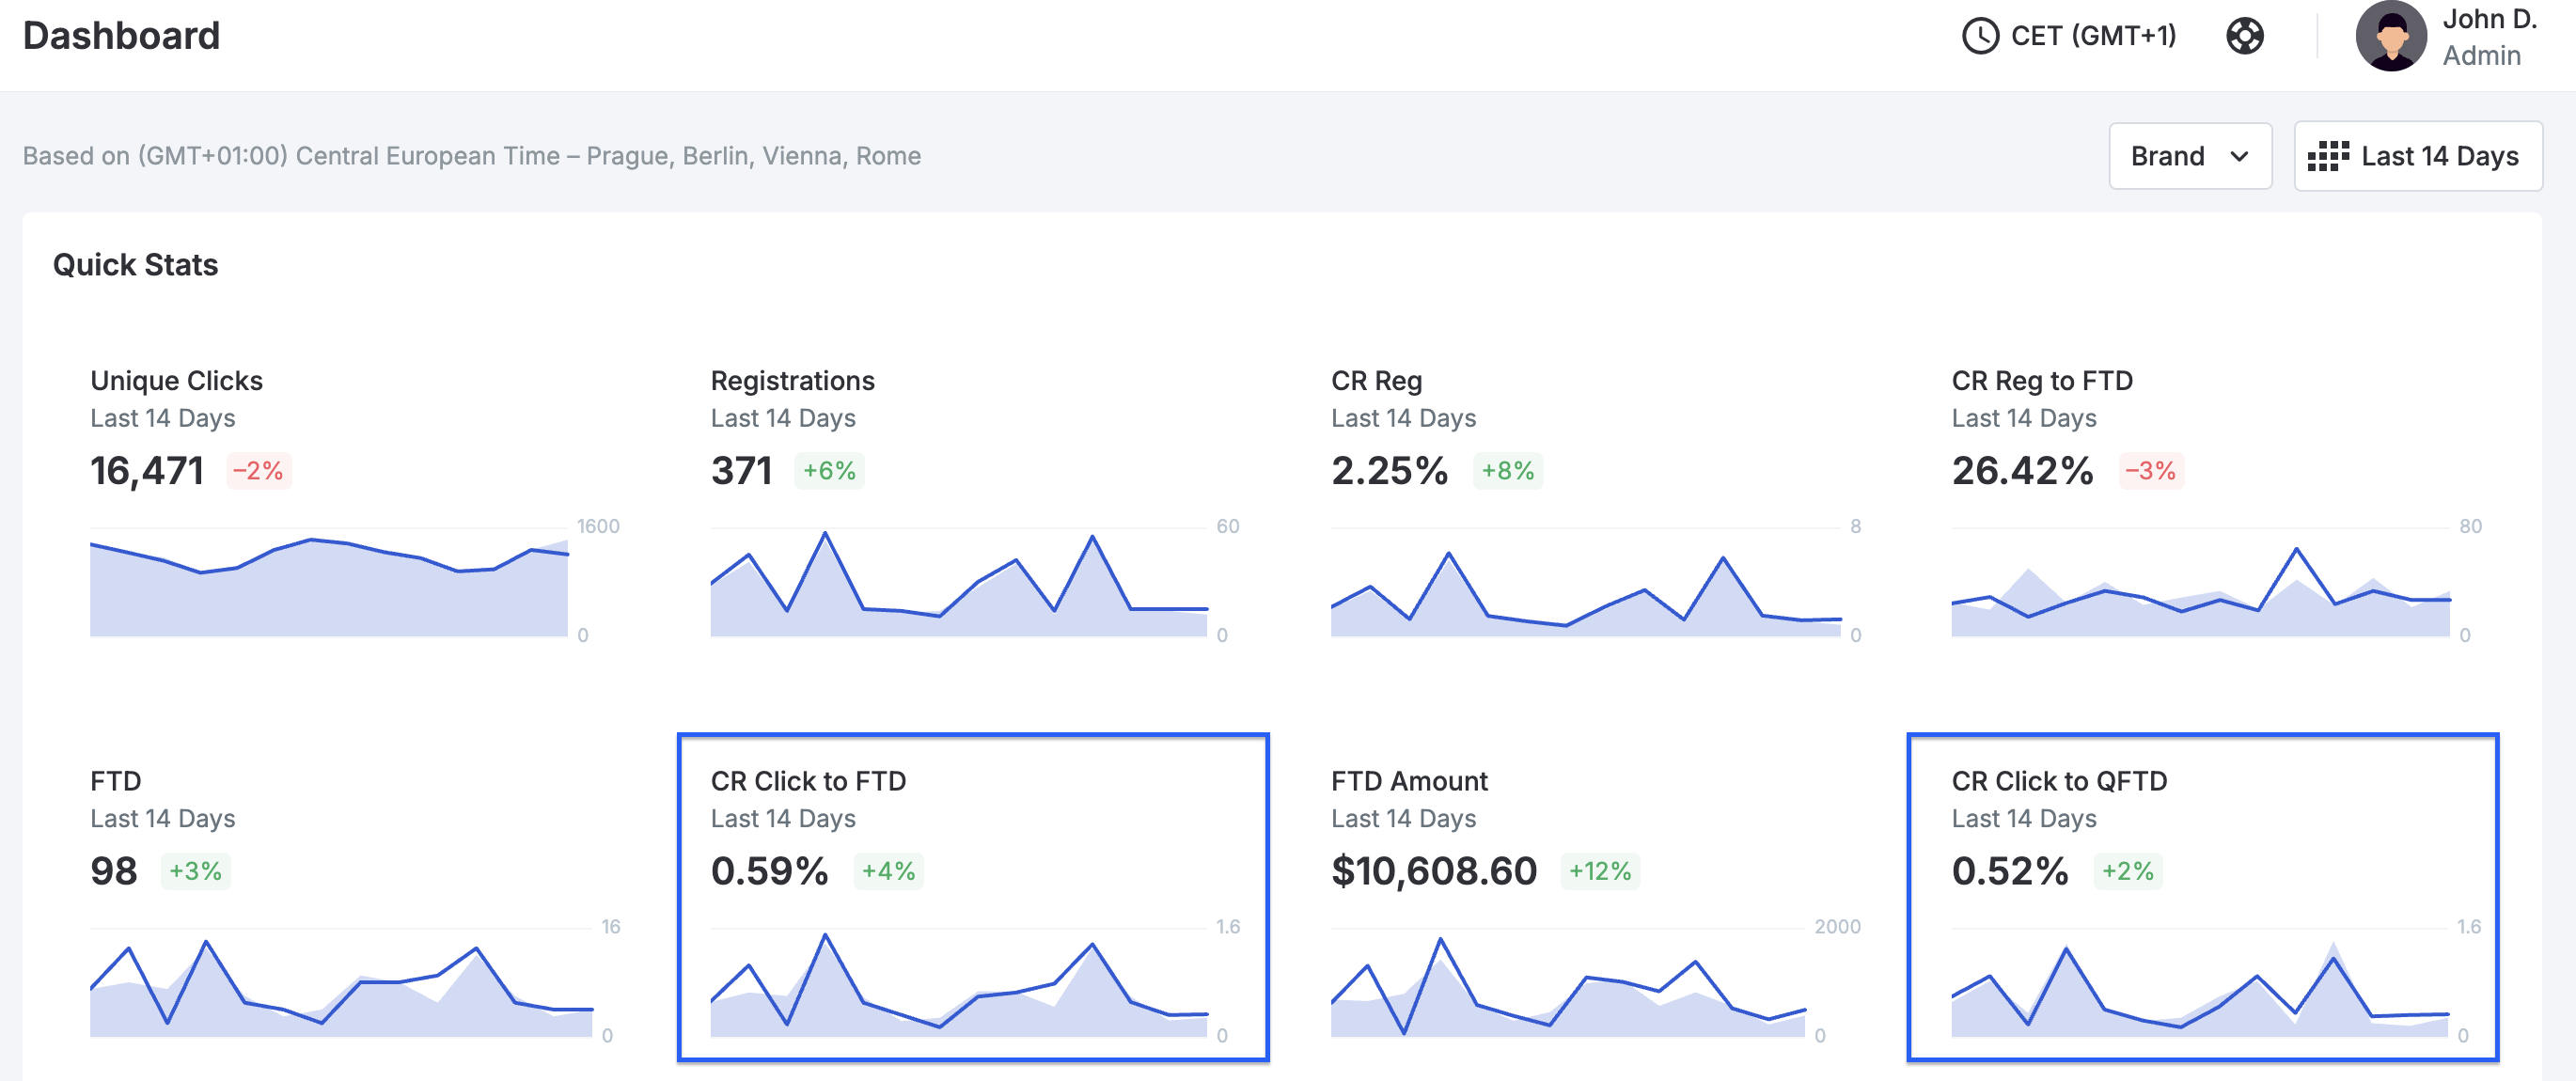The height and width of the screenshot is (1081, 2576).
Task: Click the CET (GMT+1) timezone label
Action: point(2093,36)
